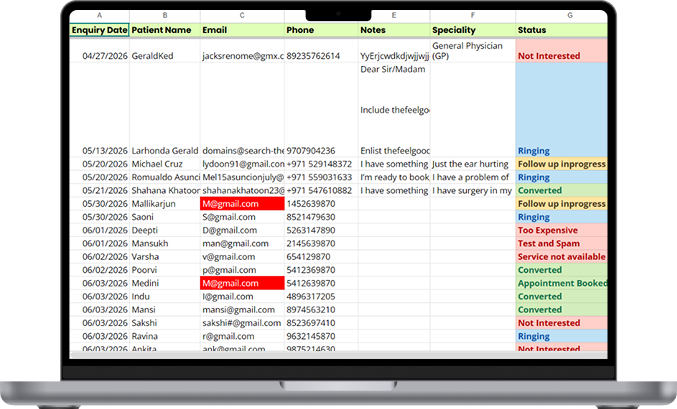This screenshot has width=677, height=409.
Task: Select the General Physician (GP) cell
Action: coord(473,51)
